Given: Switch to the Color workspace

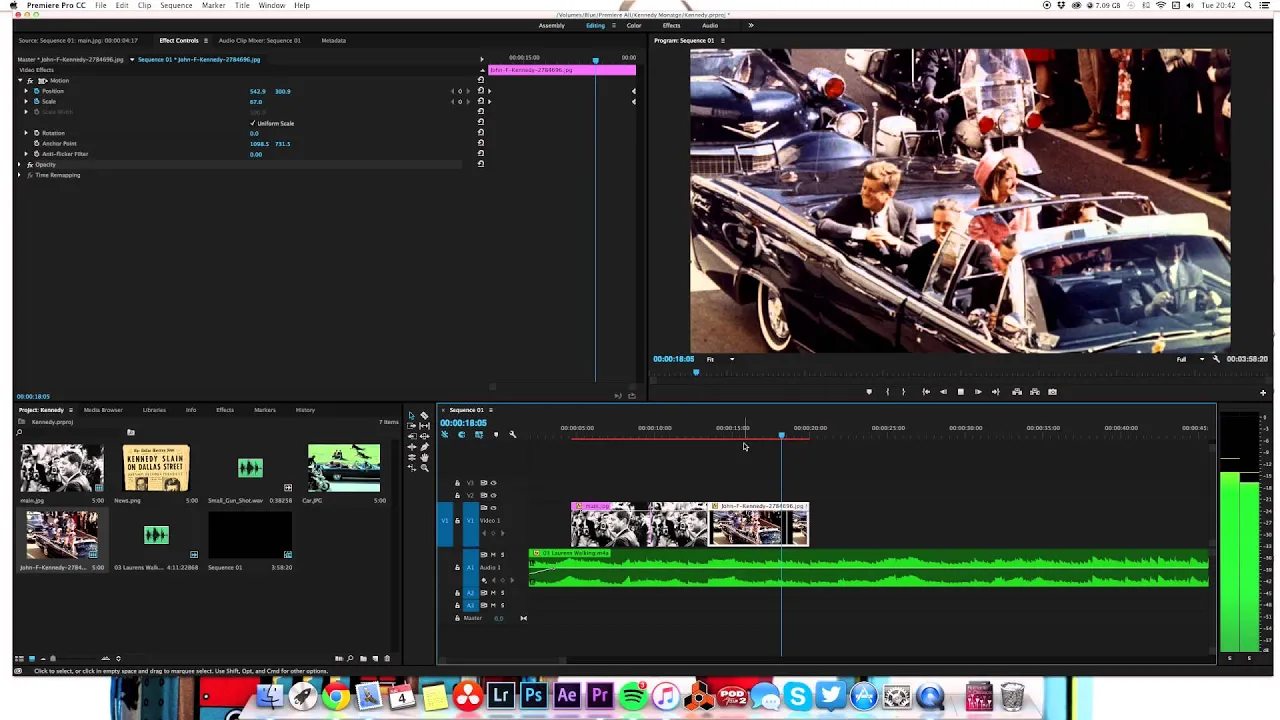Looking at the screenshot, I should pyautogui.click(x=634, y=25).
